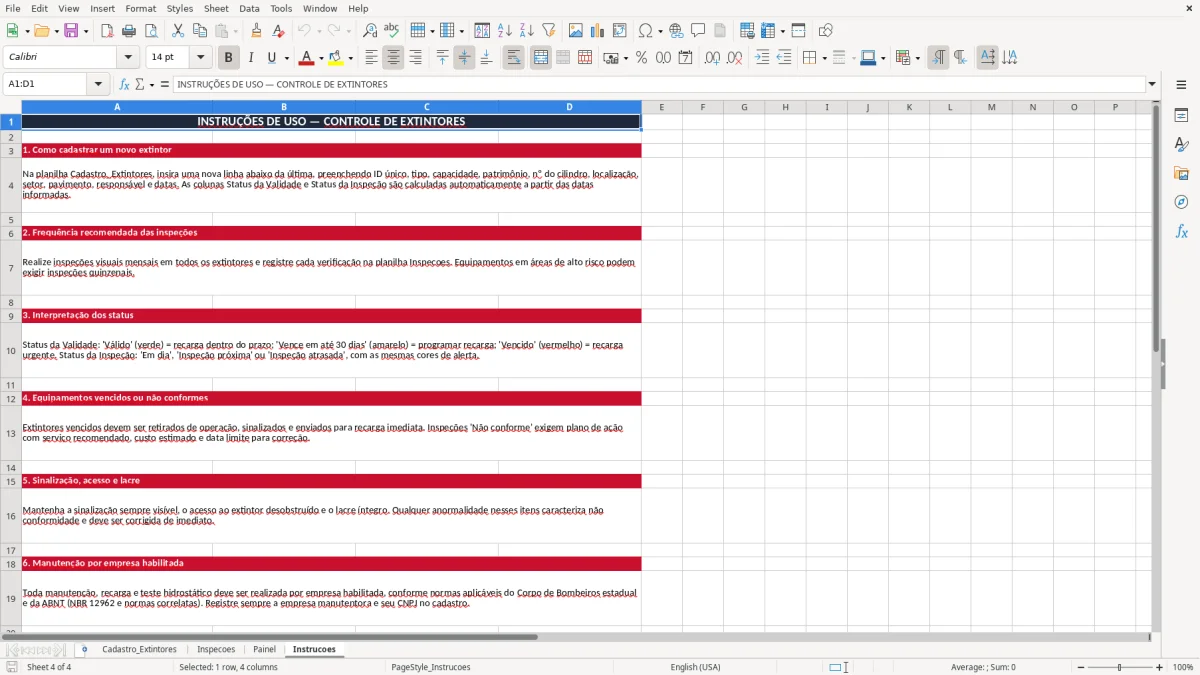Adjust the zoom slider
Viewport: 1200px width, 675px height.
1119,667
